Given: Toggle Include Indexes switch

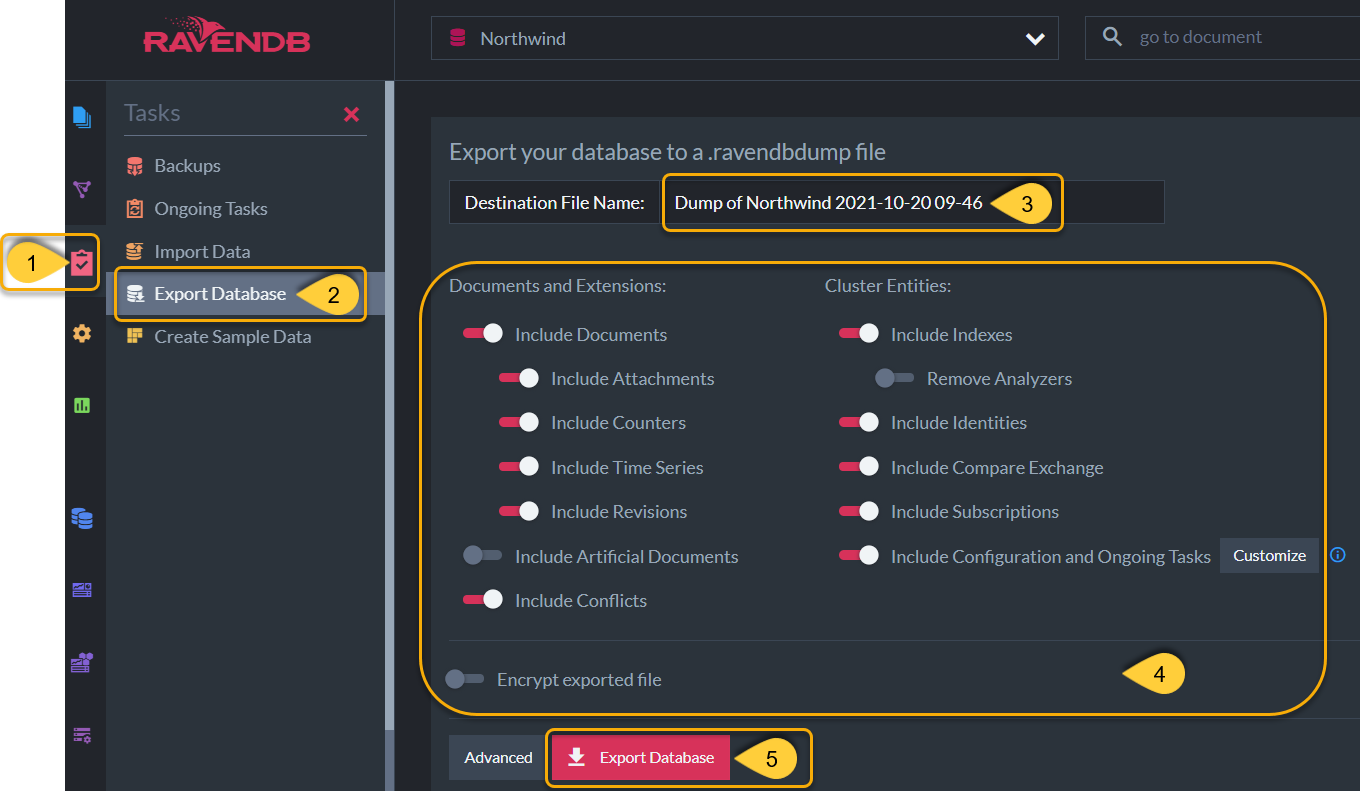Looking at the screenshot, I should [858, 334].
